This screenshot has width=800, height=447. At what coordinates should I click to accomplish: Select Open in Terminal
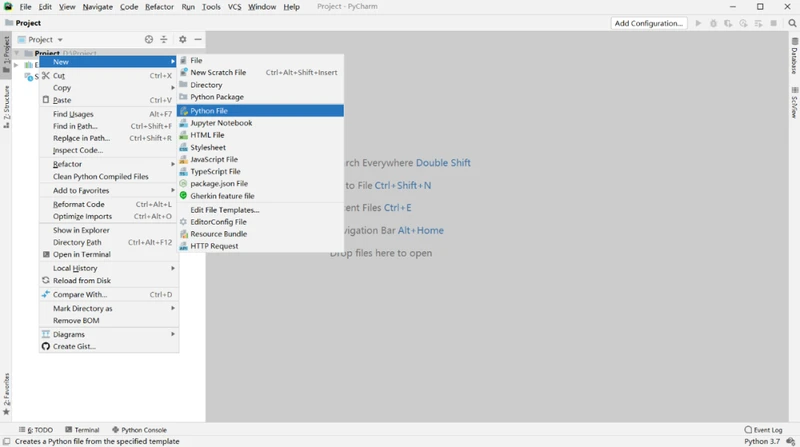click(x=109, y=254)
